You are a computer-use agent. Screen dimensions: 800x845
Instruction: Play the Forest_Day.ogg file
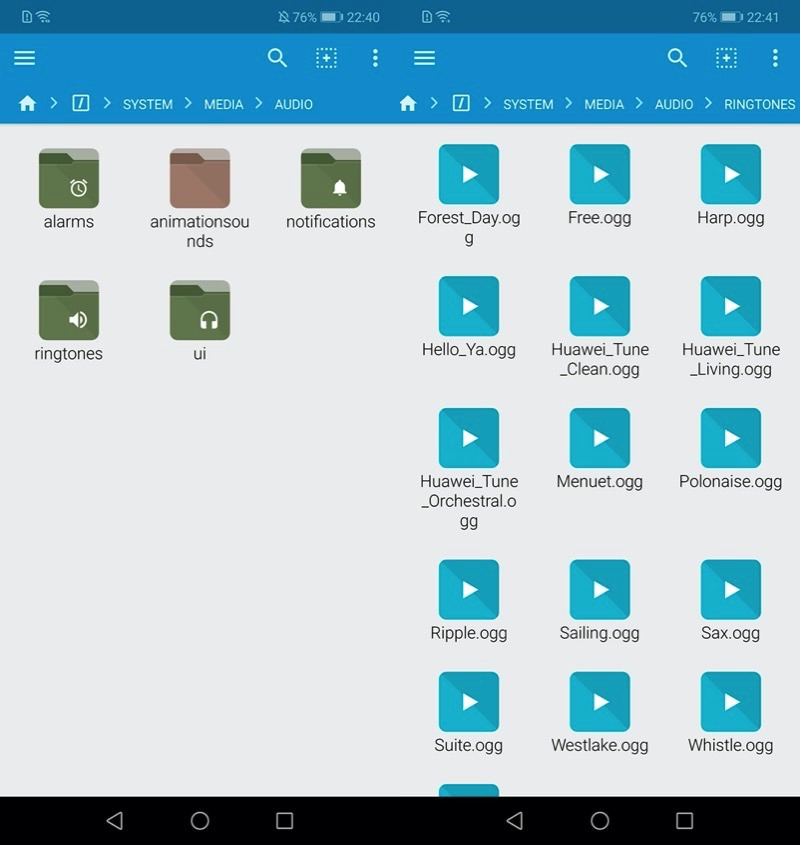pos(469,175)
